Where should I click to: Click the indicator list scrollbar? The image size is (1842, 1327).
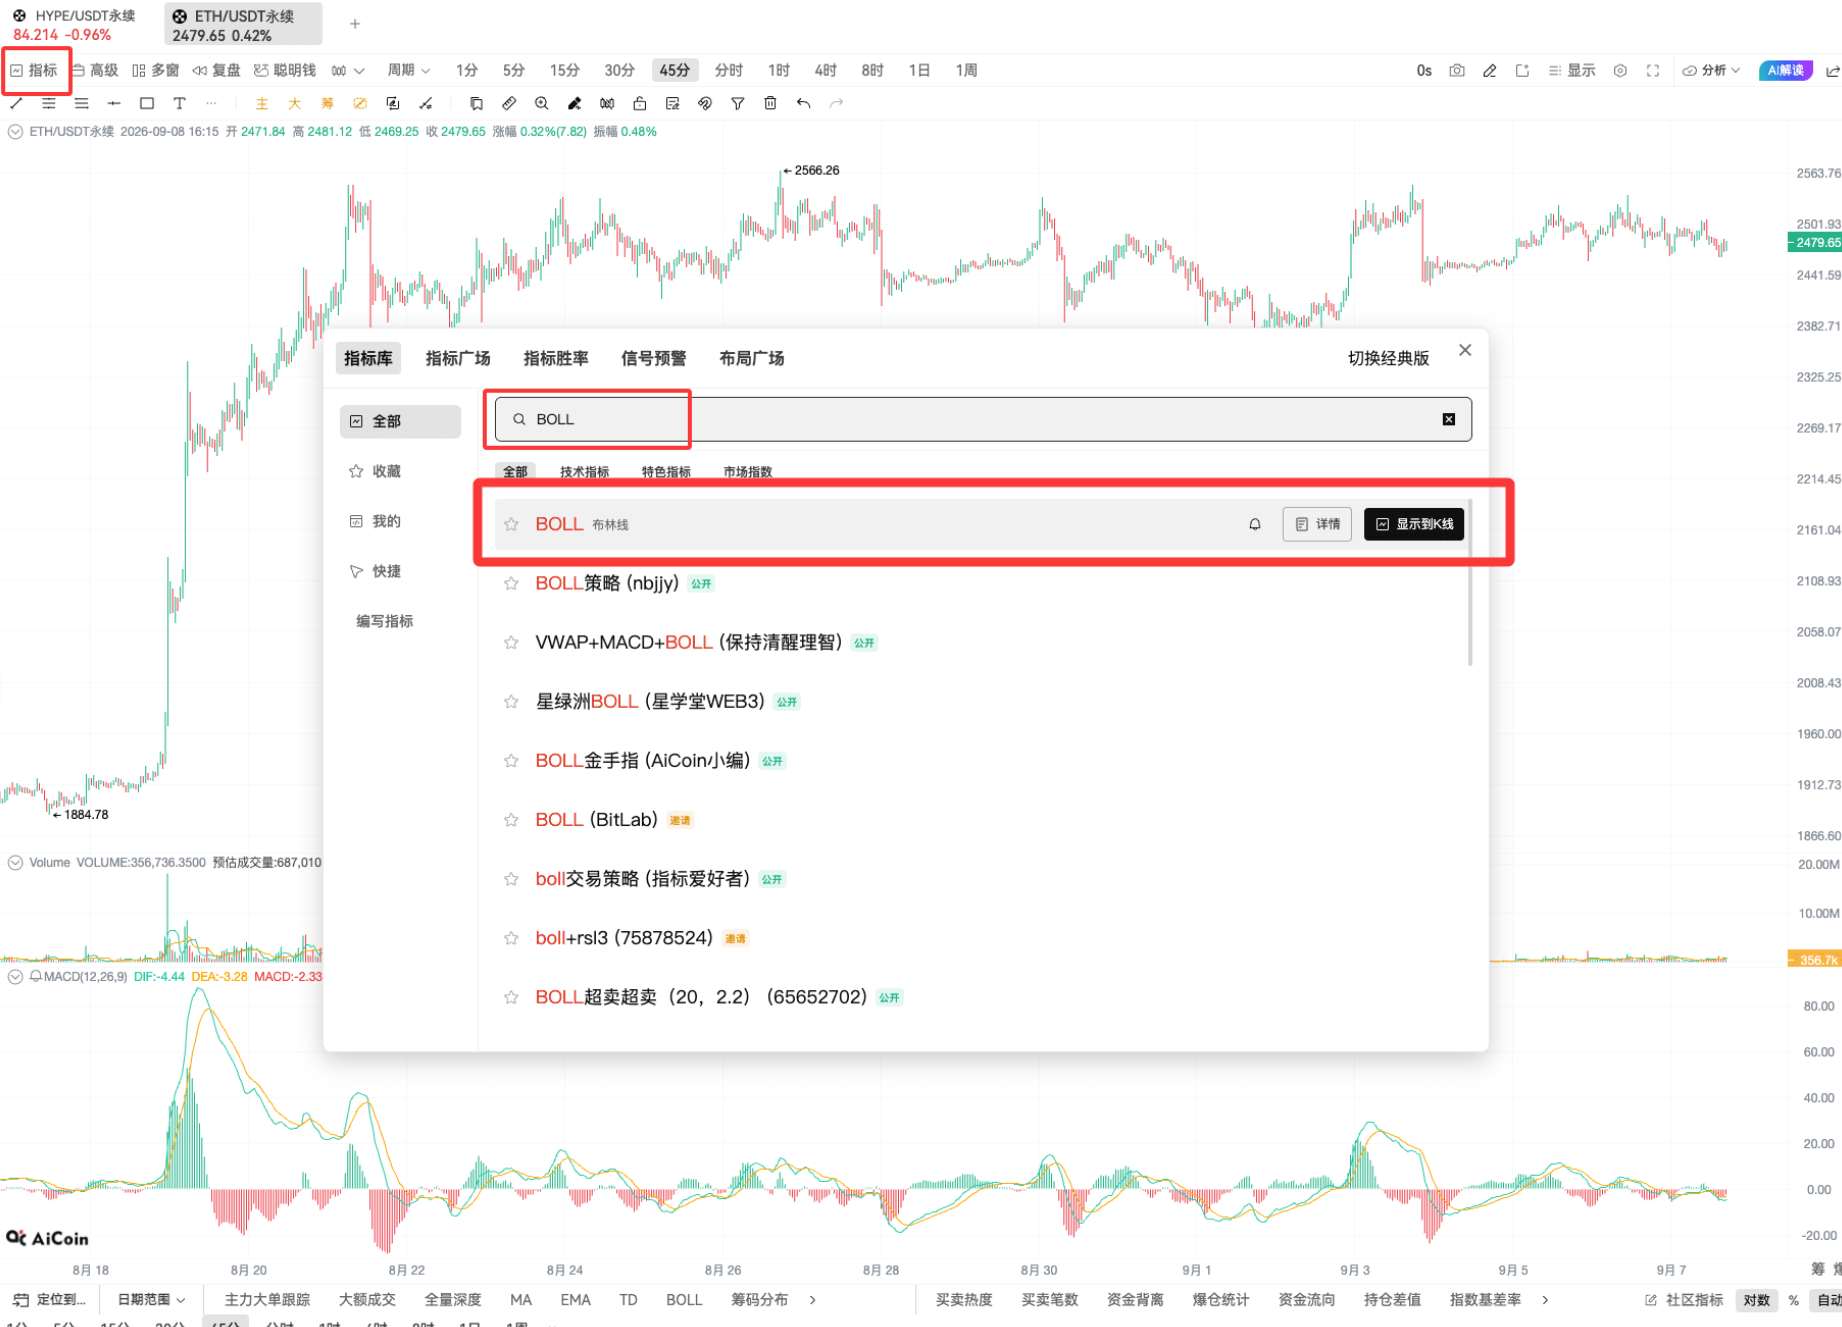pos(1470,582)
